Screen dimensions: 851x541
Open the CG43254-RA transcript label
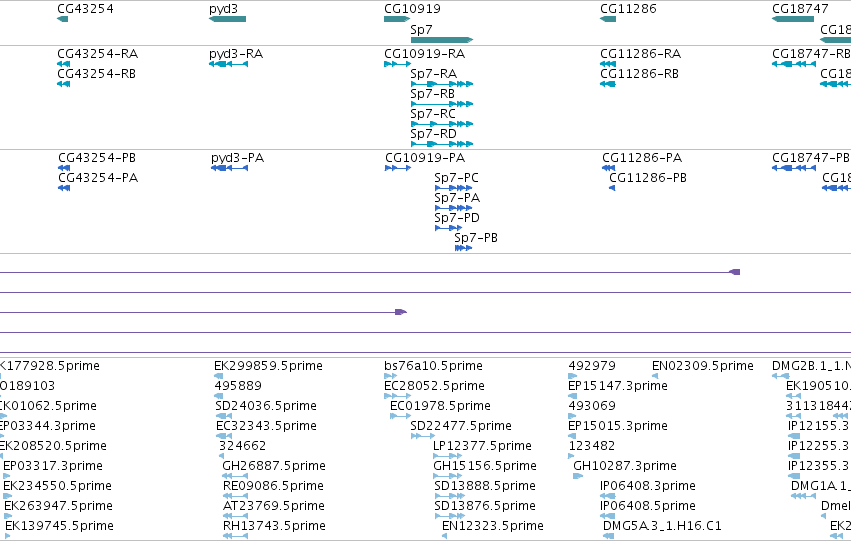[98, 54]
